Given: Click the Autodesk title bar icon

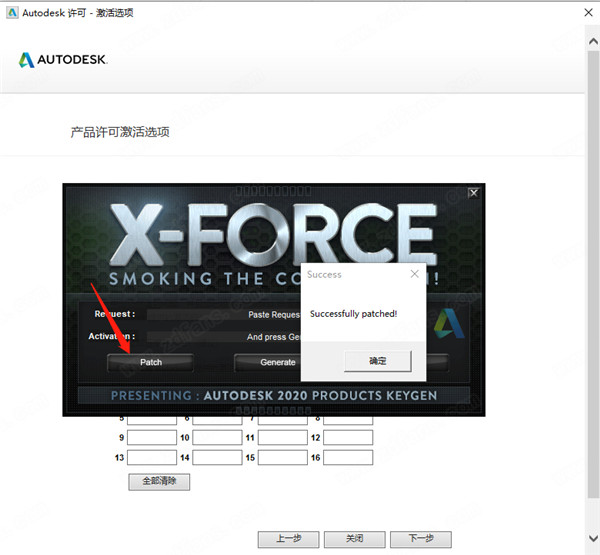Looking at the screenshot, I should tap(12, 13).
